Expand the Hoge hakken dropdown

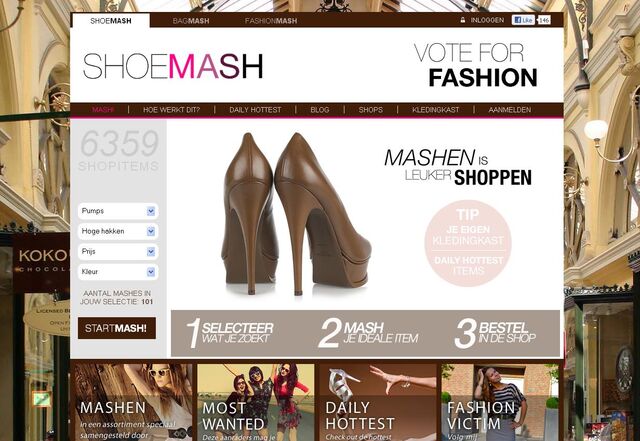tap(118, 231)
